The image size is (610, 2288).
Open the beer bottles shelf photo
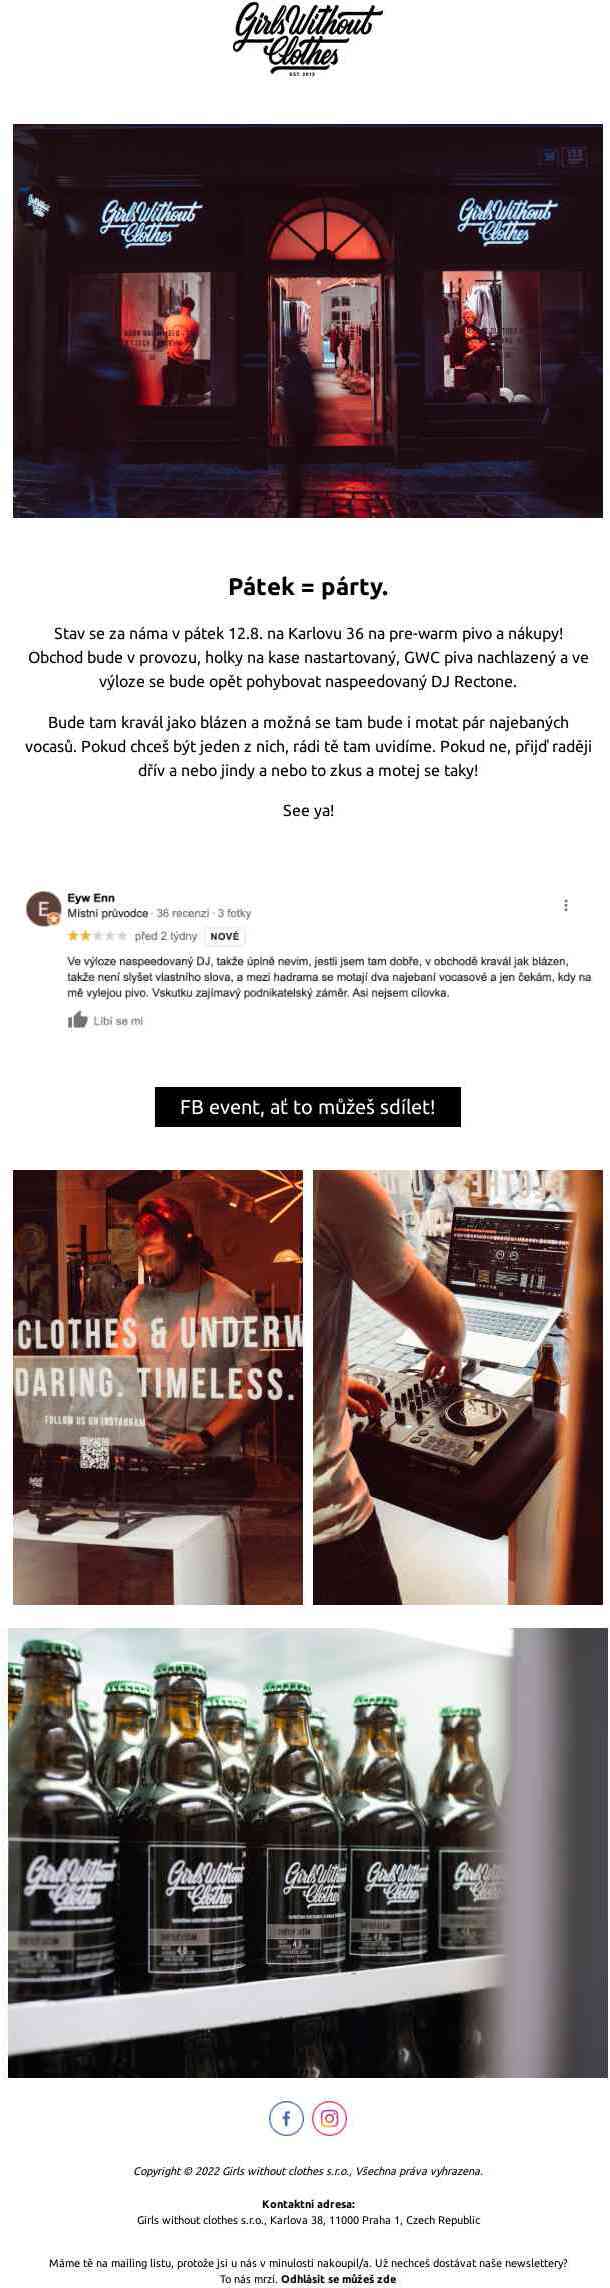click(x=308, y=1853)
